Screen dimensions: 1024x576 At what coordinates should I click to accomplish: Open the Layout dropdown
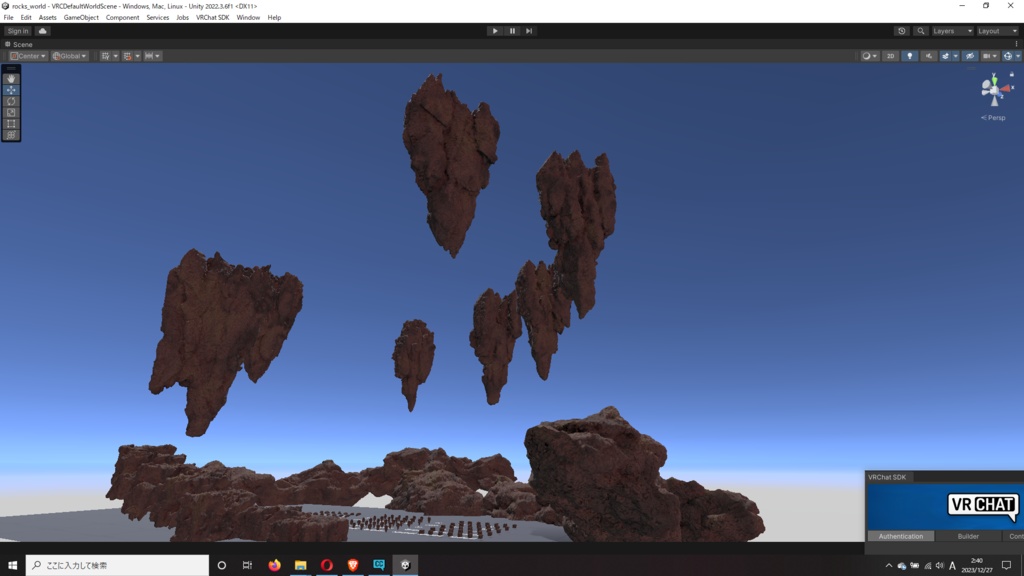tap(997, 31)
